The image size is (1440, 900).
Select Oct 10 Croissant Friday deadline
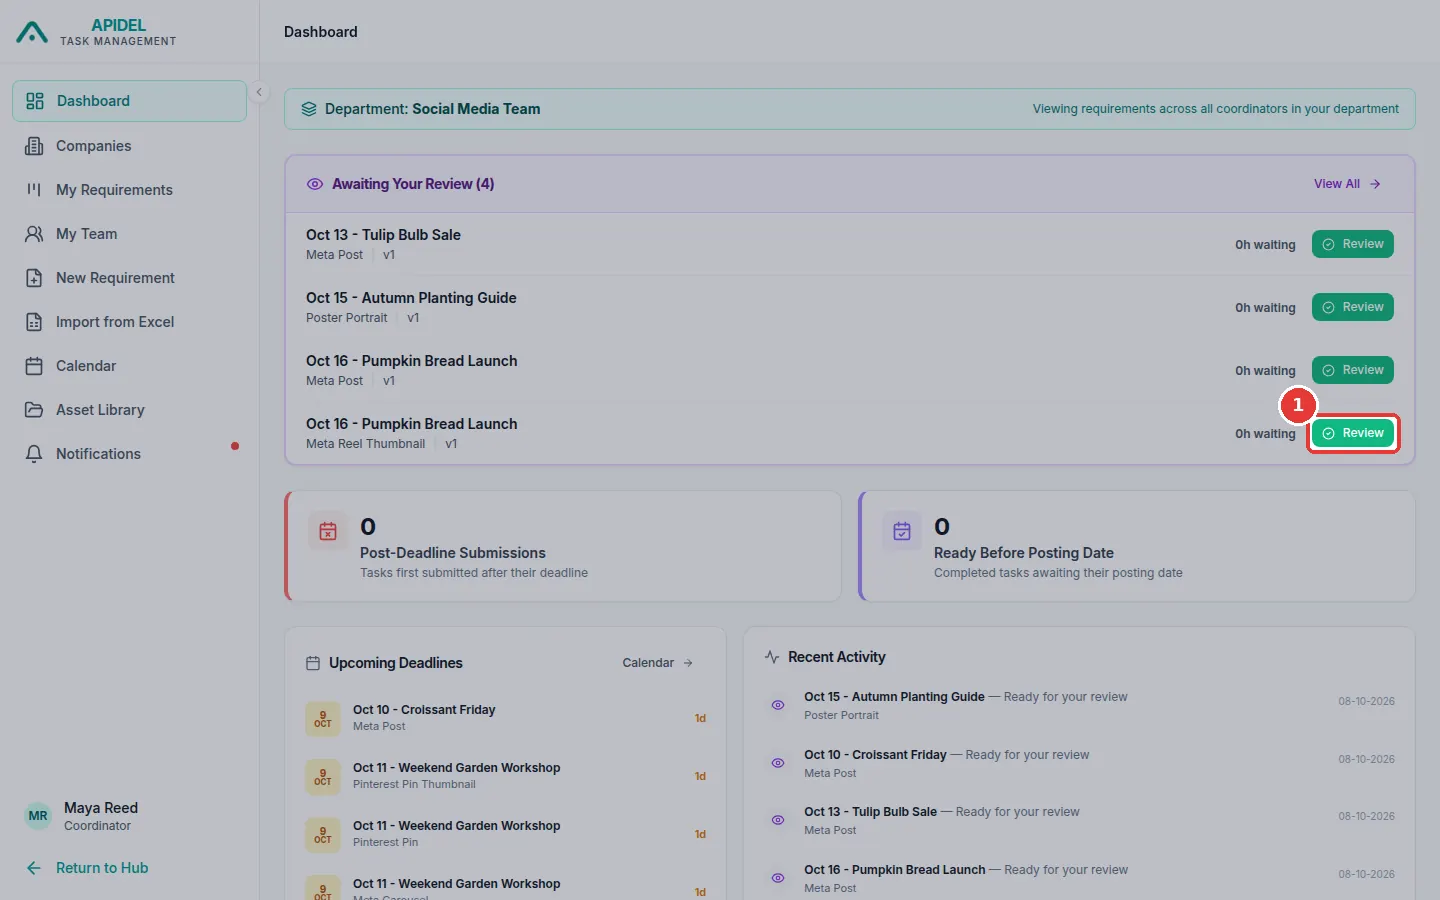[505, 718]
